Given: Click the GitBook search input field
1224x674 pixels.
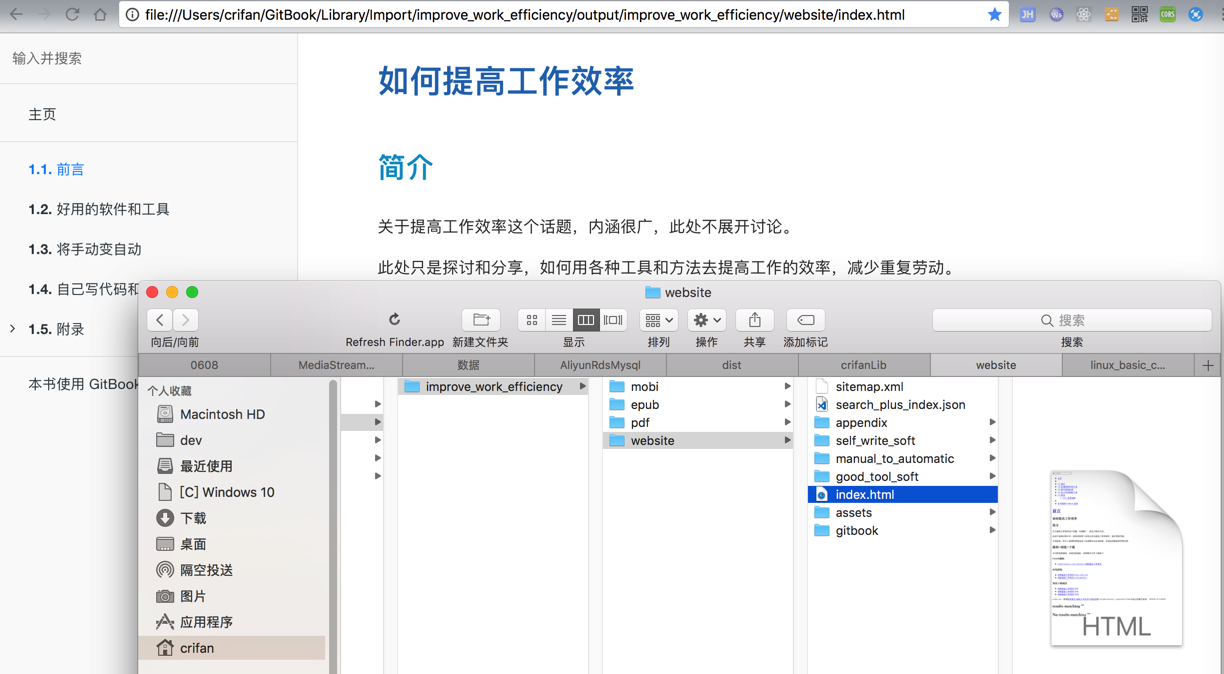Looking at the screenshot, I should pyautogui.click(x=148, y=58).
